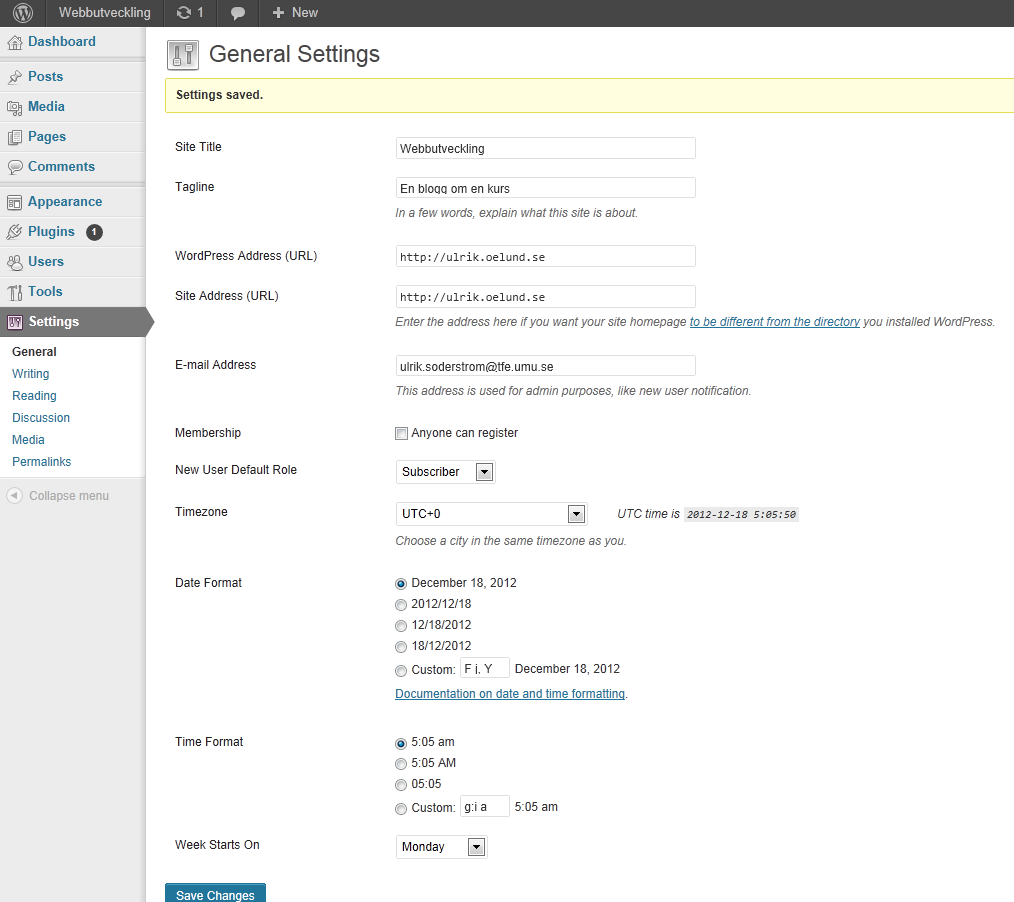The height and width of the screenshot is (902, 1014).
Task: Click the Settings sliders icon in sidebar
Action: point(14,322)
